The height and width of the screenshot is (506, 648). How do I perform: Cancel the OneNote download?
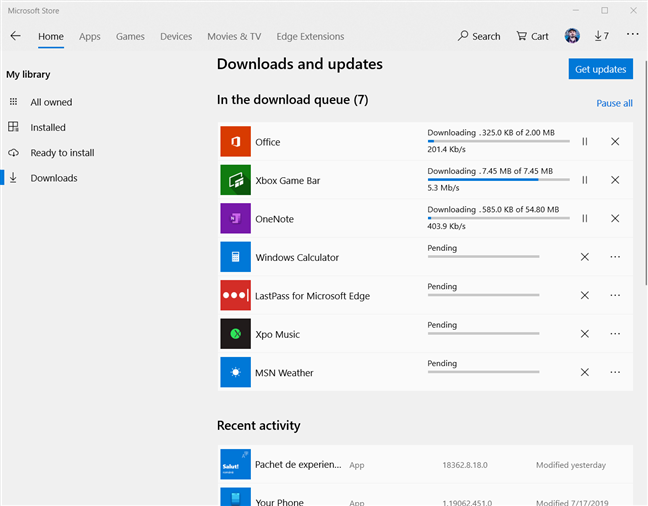(x=615, y=218)
